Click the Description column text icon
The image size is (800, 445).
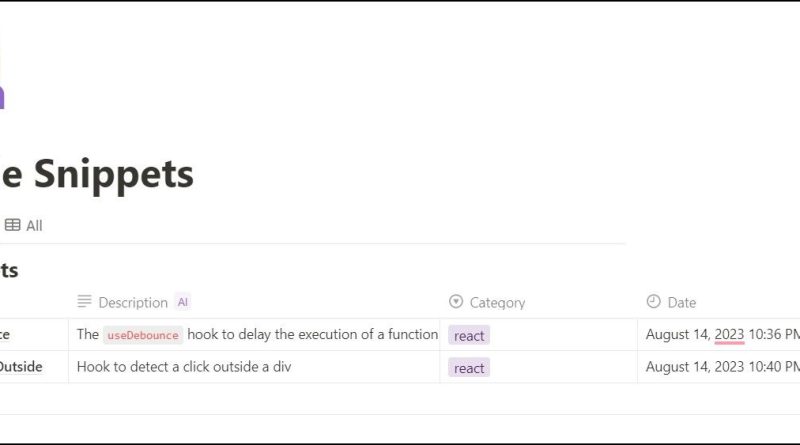(84, 302)
